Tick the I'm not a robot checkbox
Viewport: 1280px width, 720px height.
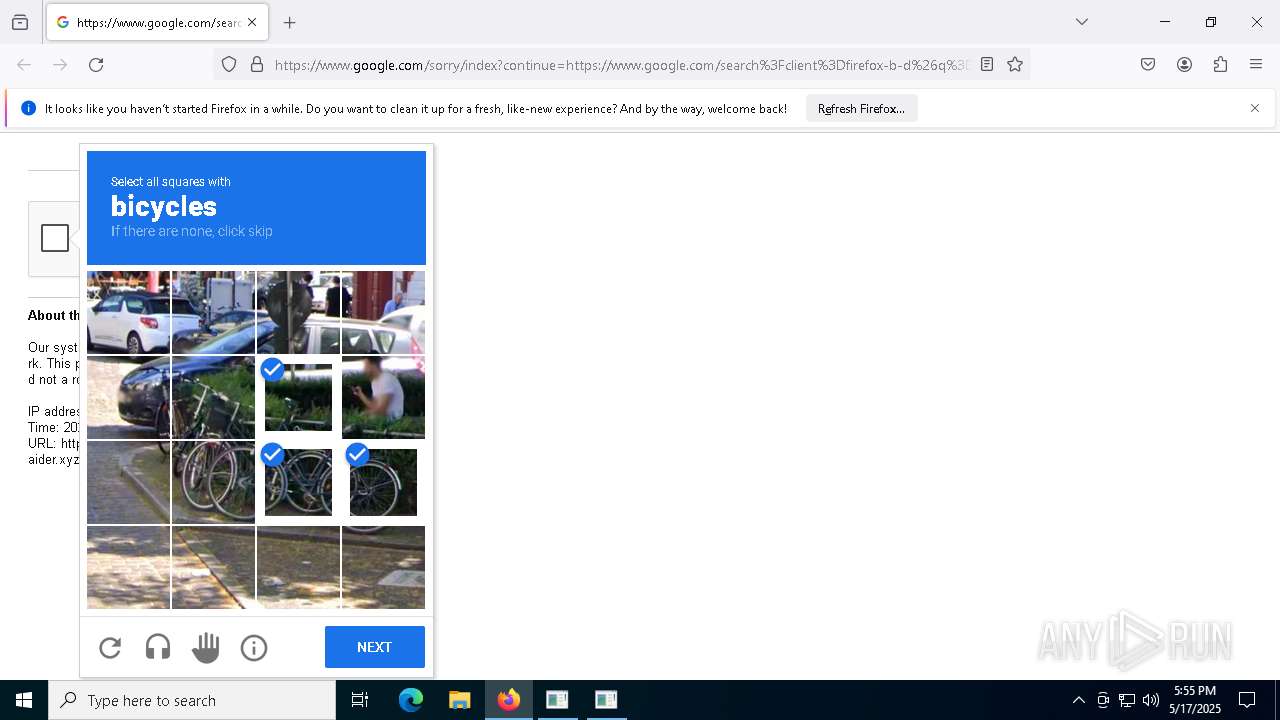[55, 238]
